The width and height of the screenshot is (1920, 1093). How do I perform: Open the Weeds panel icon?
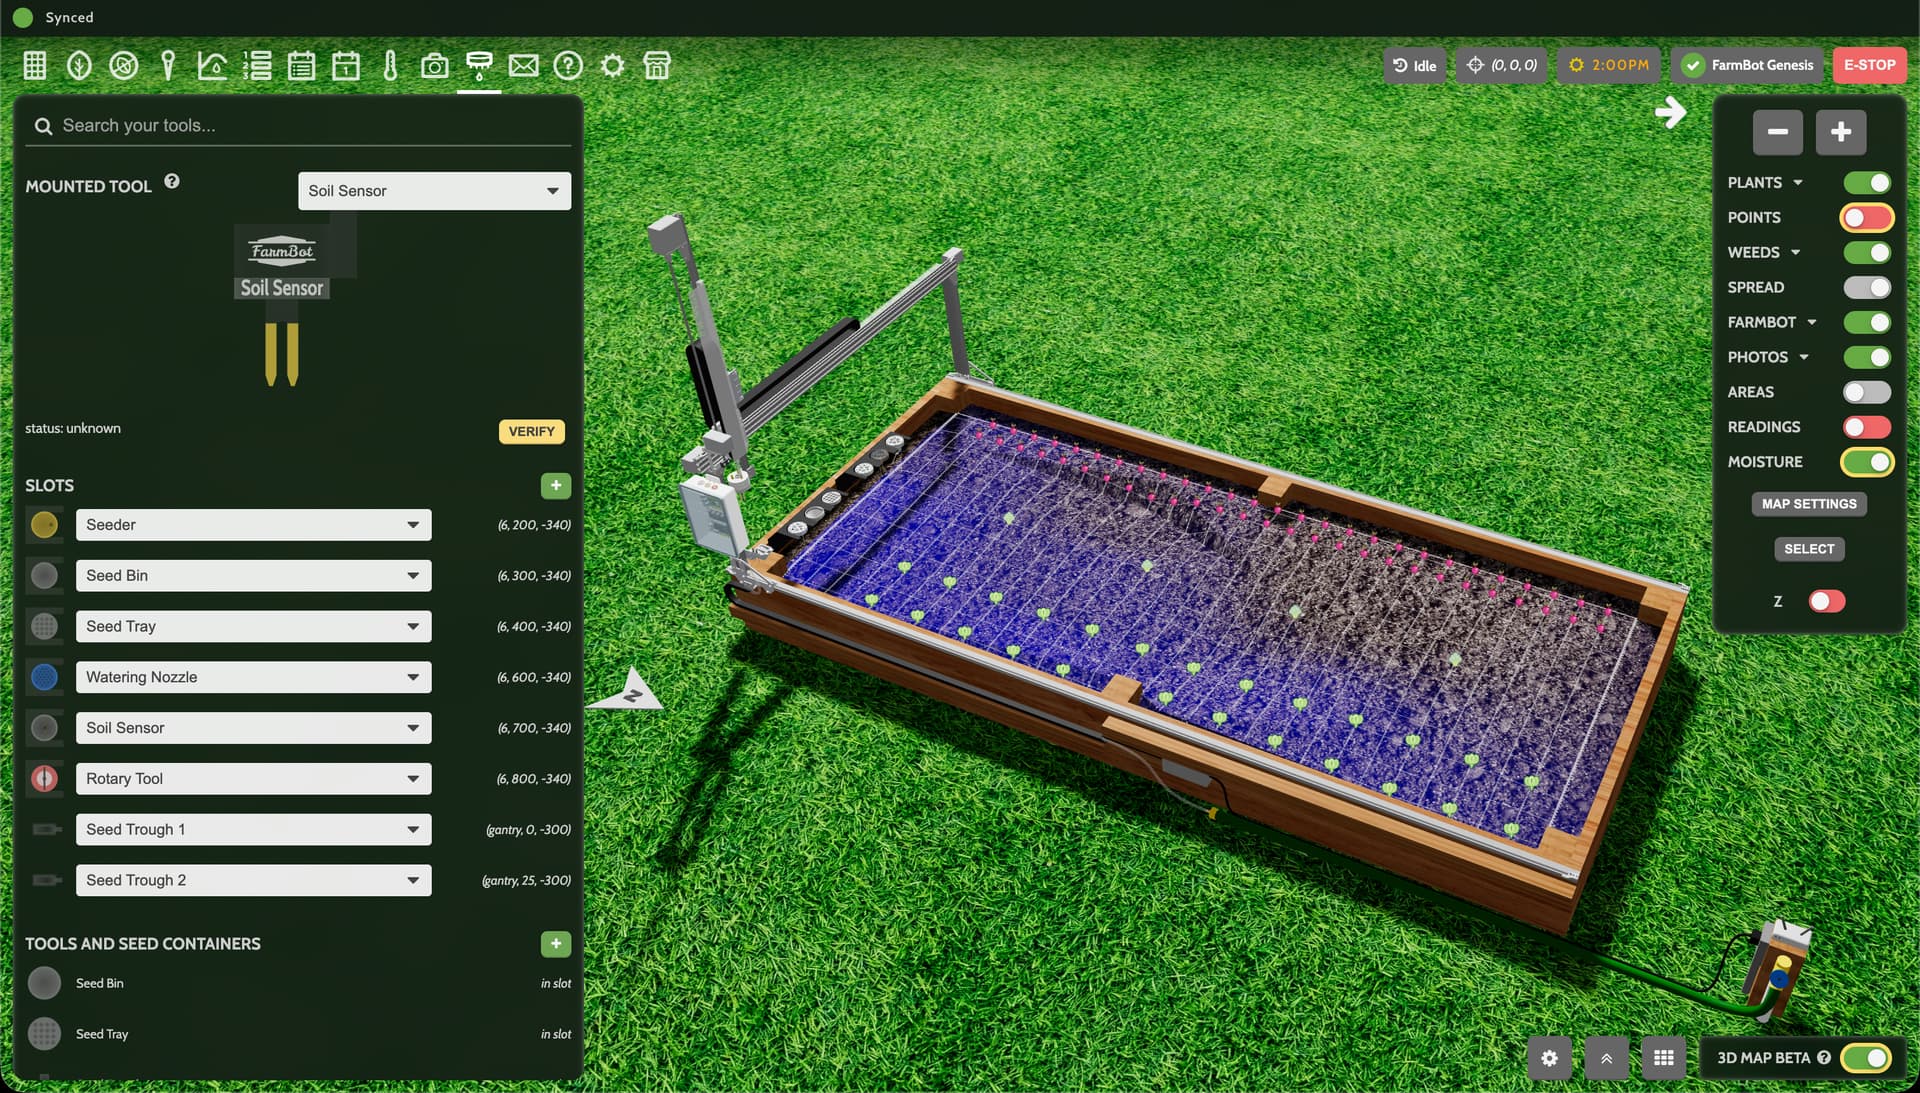123,66
